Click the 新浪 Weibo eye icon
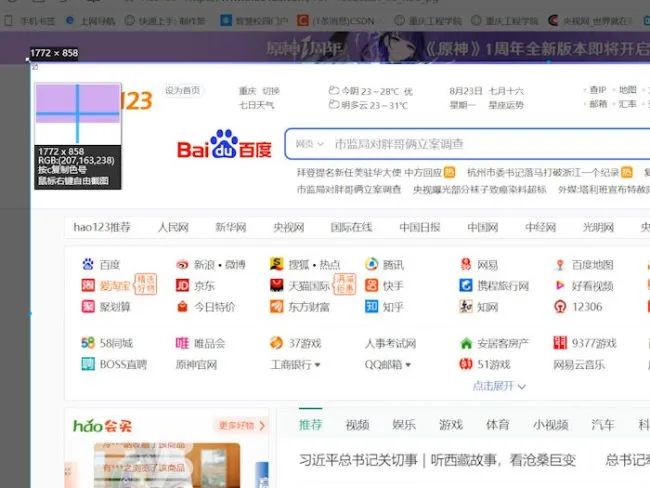The width and height of the screenshot is (650, 488). coord(182,264)
